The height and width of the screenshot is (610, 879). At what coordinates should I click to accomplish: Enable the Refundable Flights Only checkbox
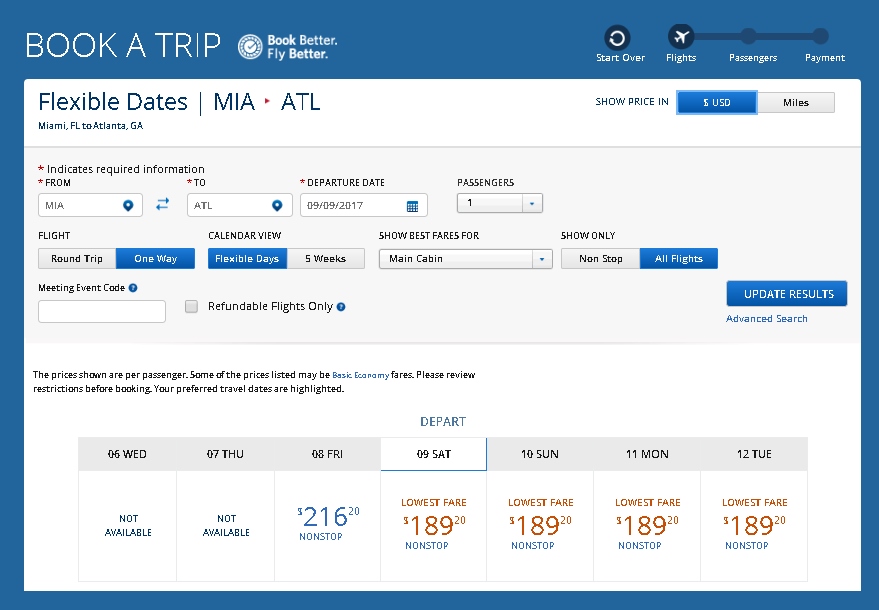click(191, 306)
